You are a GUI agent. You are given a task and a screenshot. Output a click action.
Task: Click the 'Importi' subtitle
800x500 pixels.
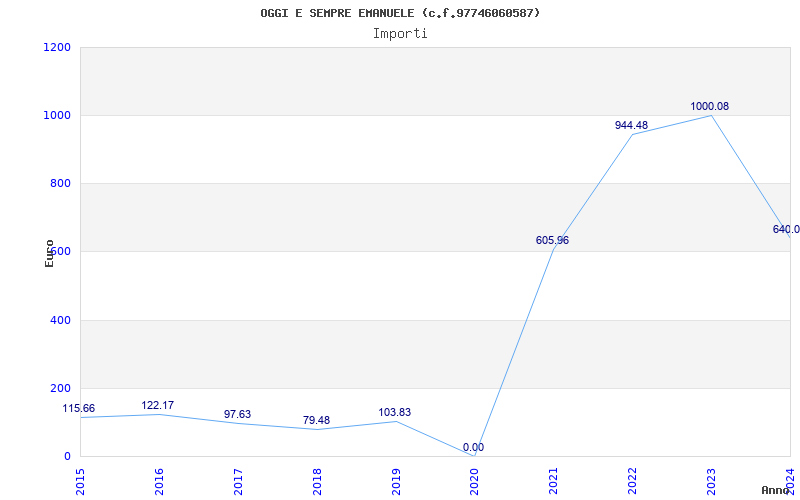pos(400,34)
